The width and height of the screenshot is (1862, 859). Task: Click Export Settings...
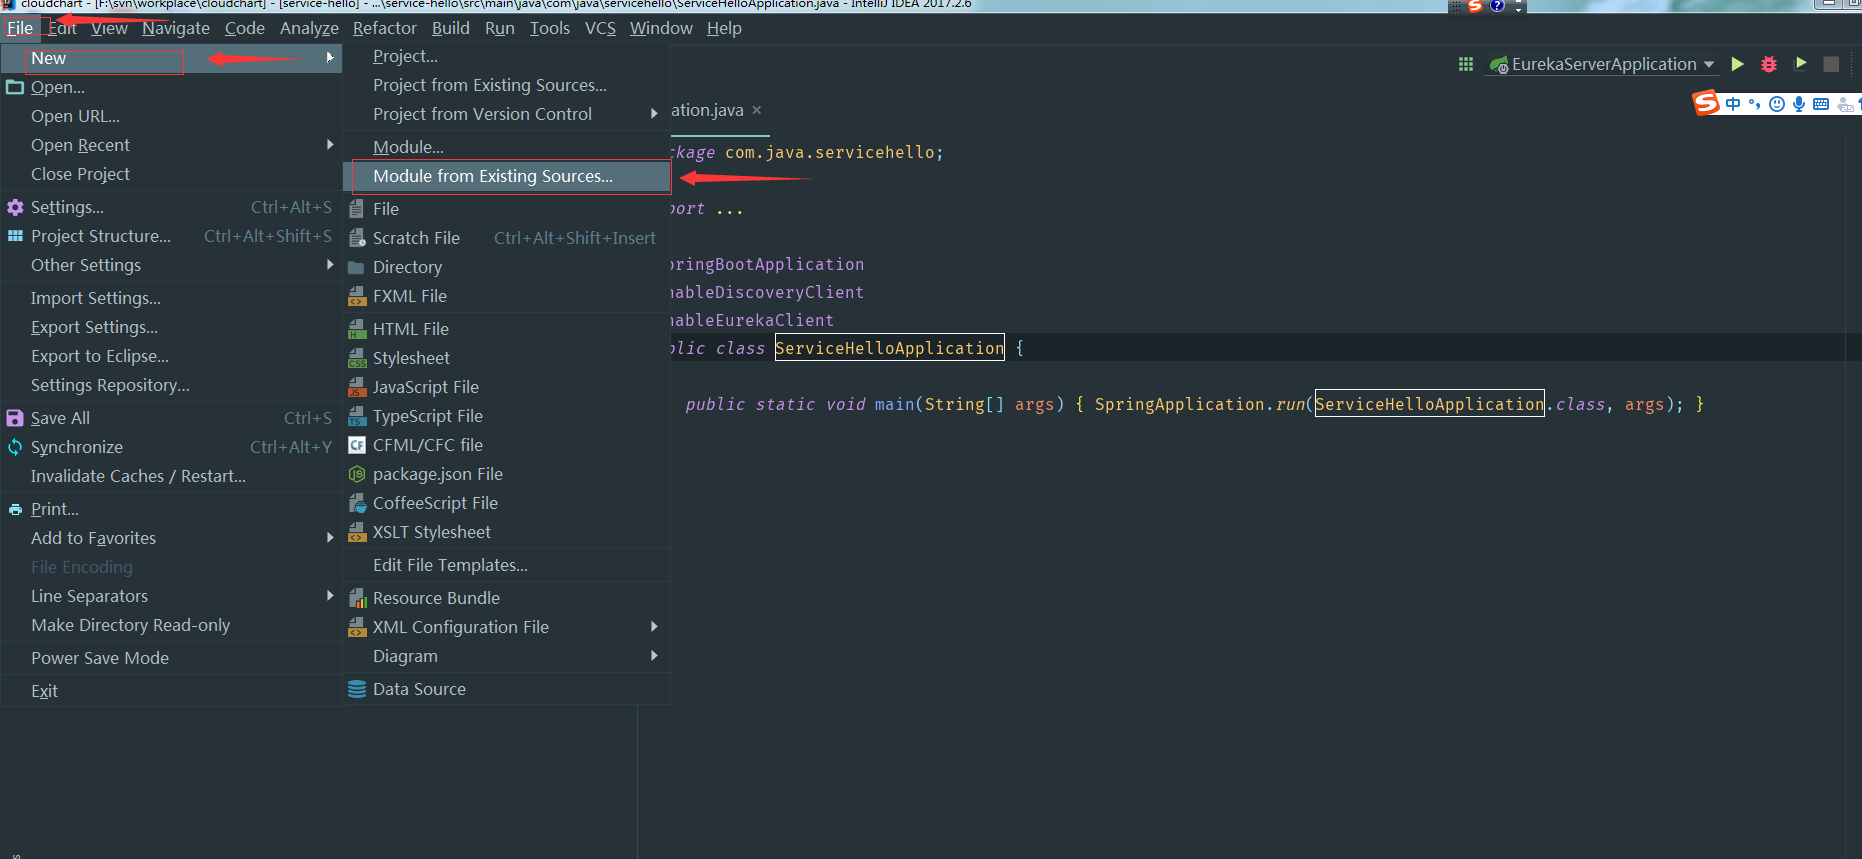(171, 327)
